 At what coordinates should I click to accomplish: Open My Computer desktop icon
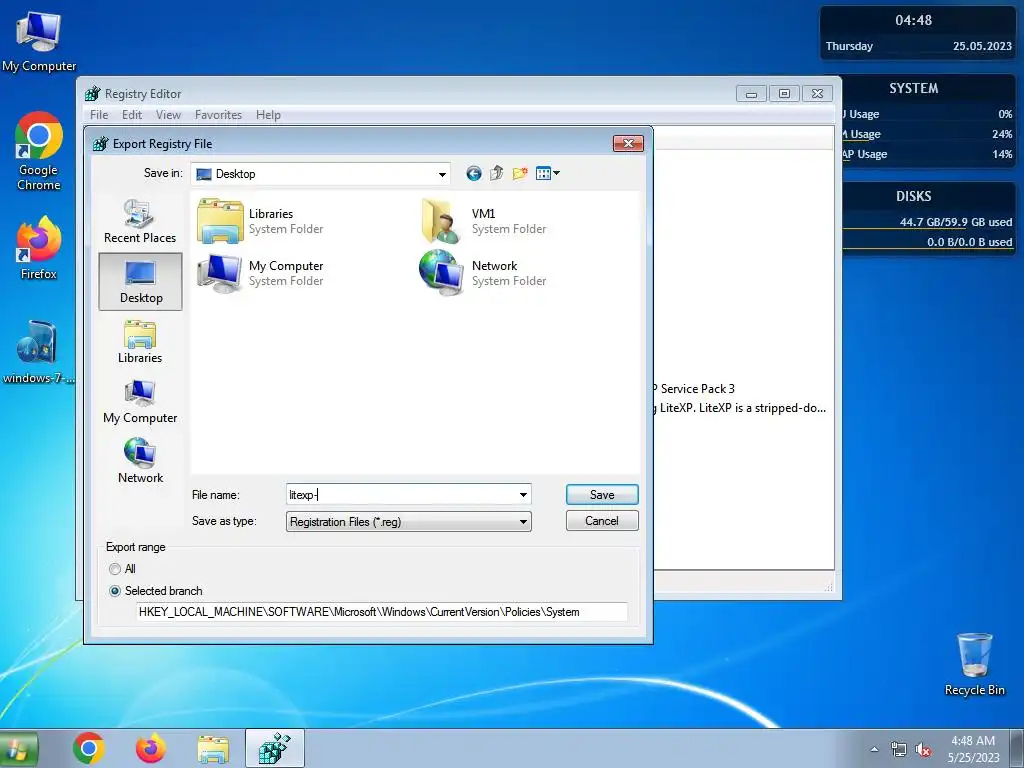pyautogui.click(x=39, y=42)
